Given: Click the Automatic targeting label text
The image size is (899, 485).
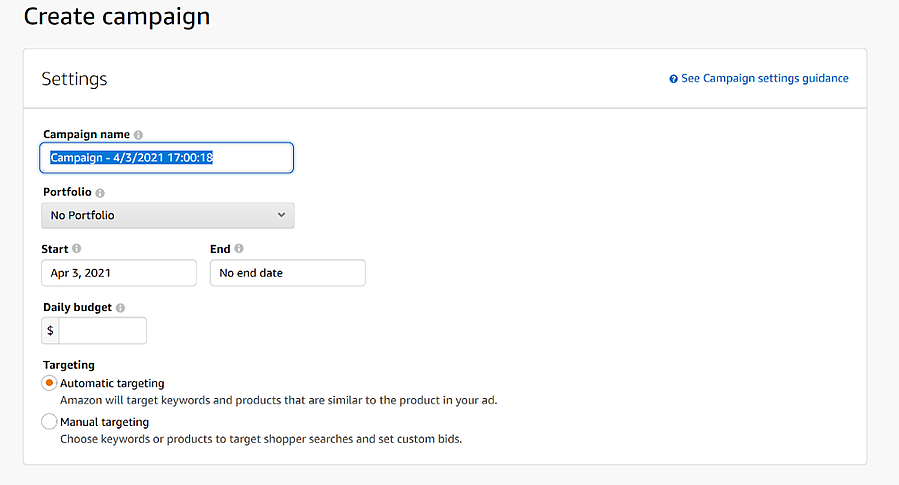Looking at the screenshot, I should click(112, 383).
